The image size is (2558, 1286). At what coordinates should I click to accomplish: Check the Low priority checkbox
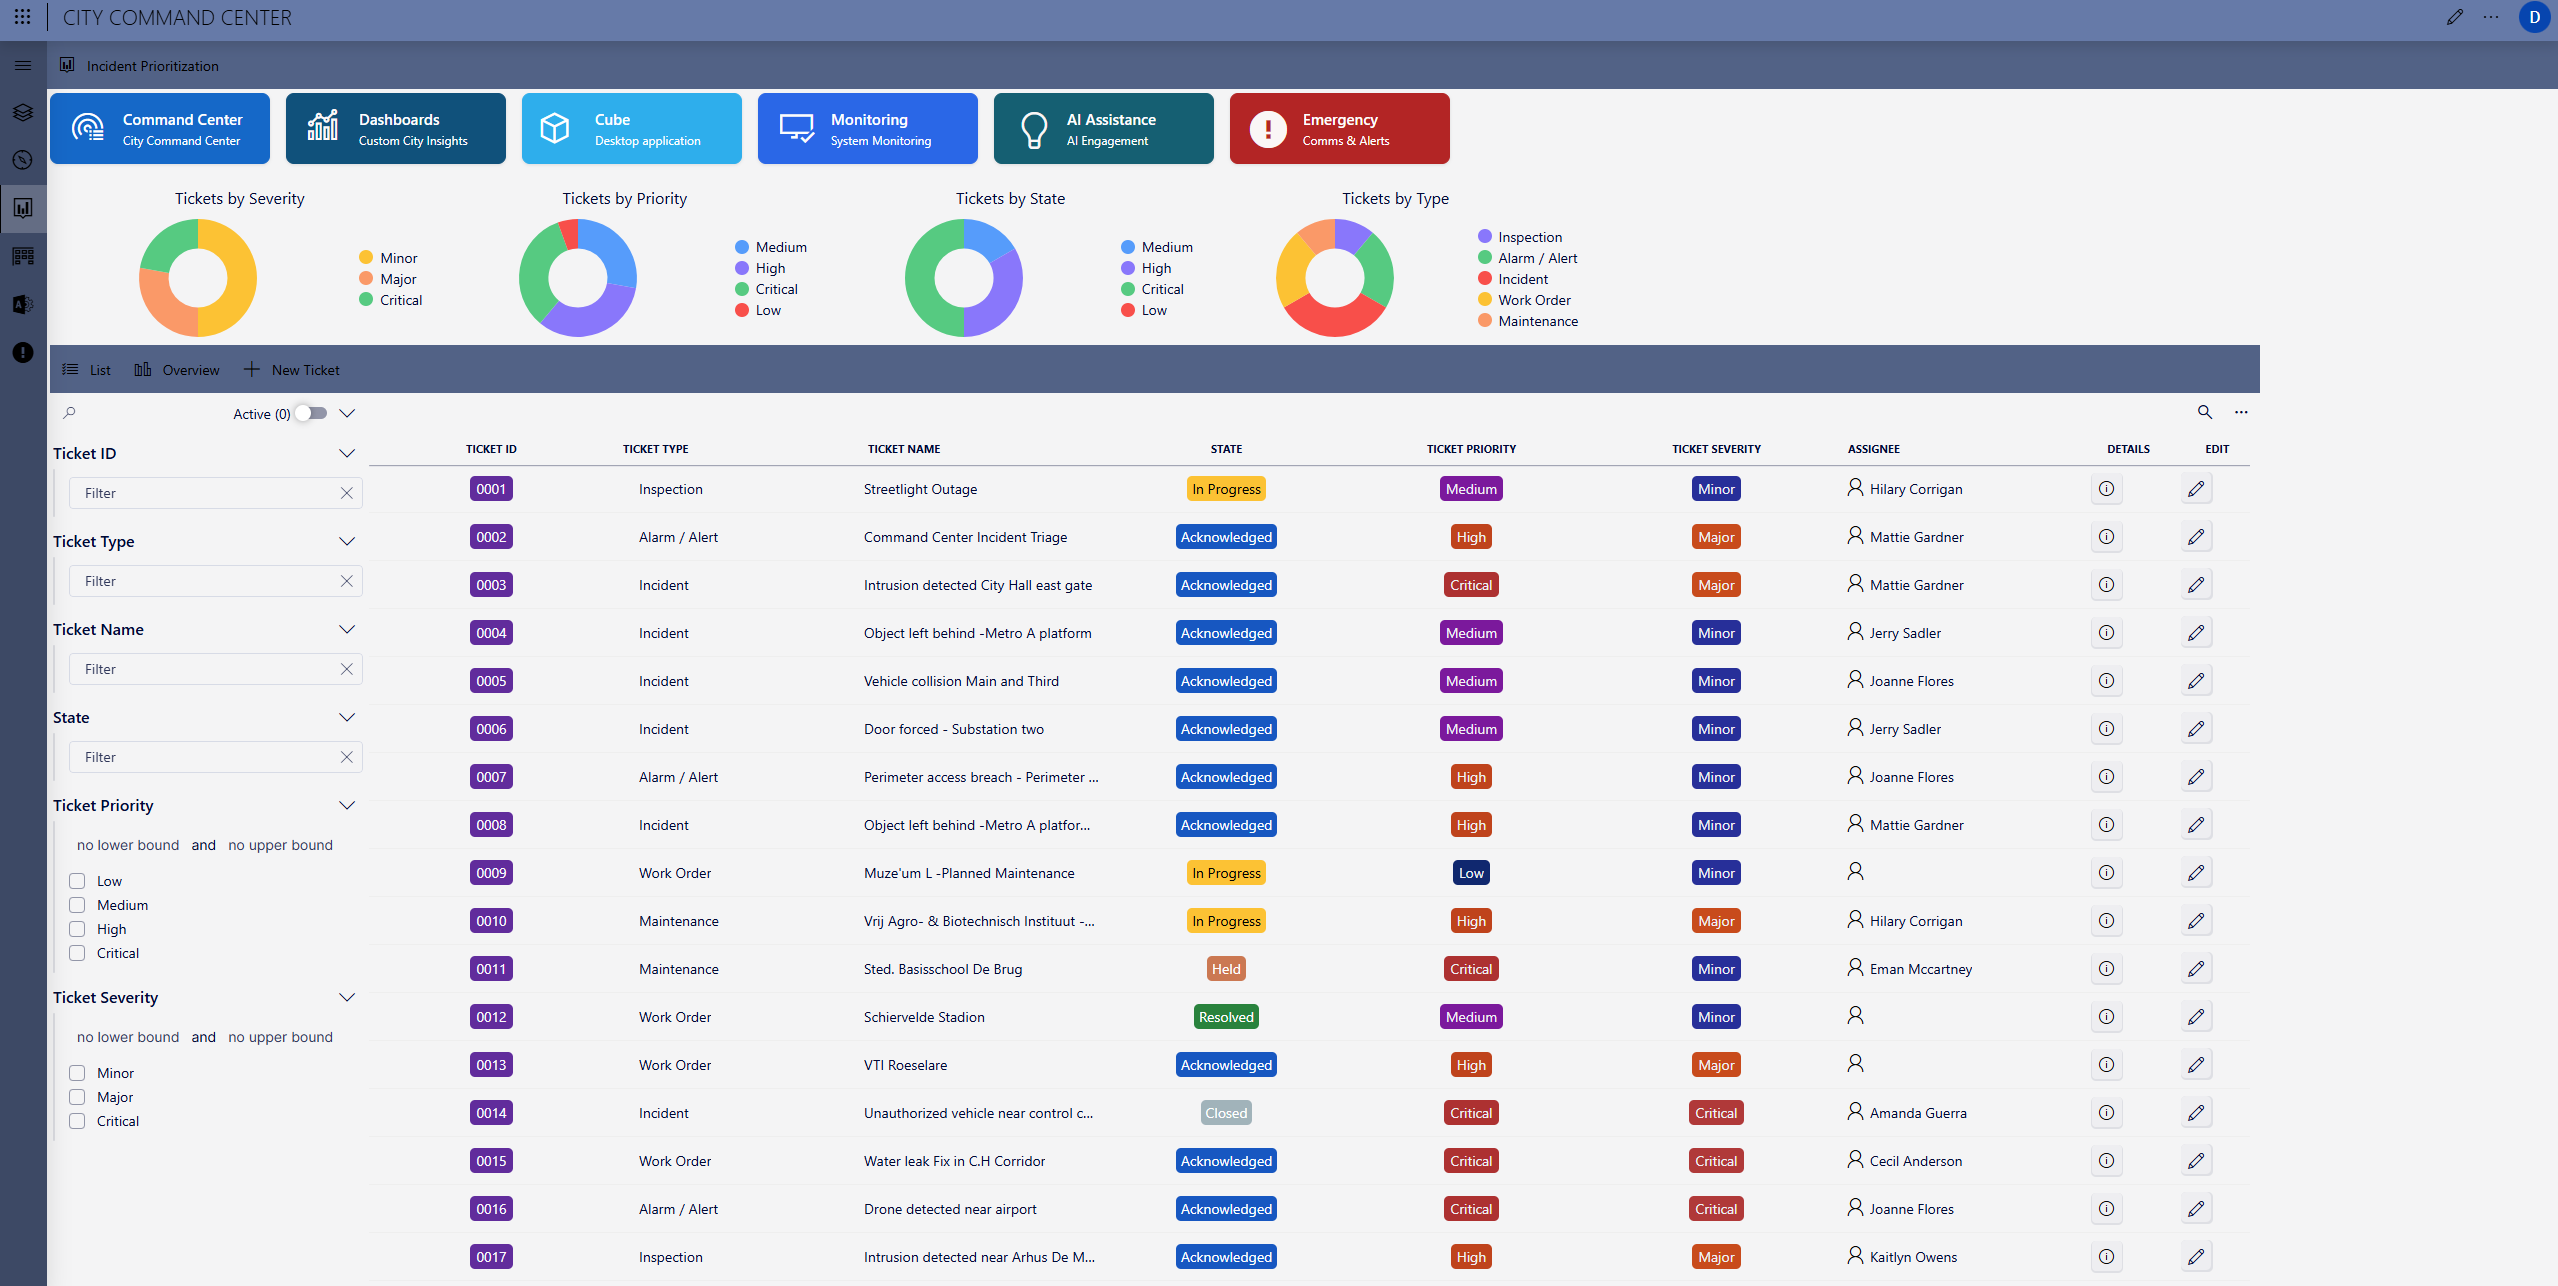(x=77, y=881)
